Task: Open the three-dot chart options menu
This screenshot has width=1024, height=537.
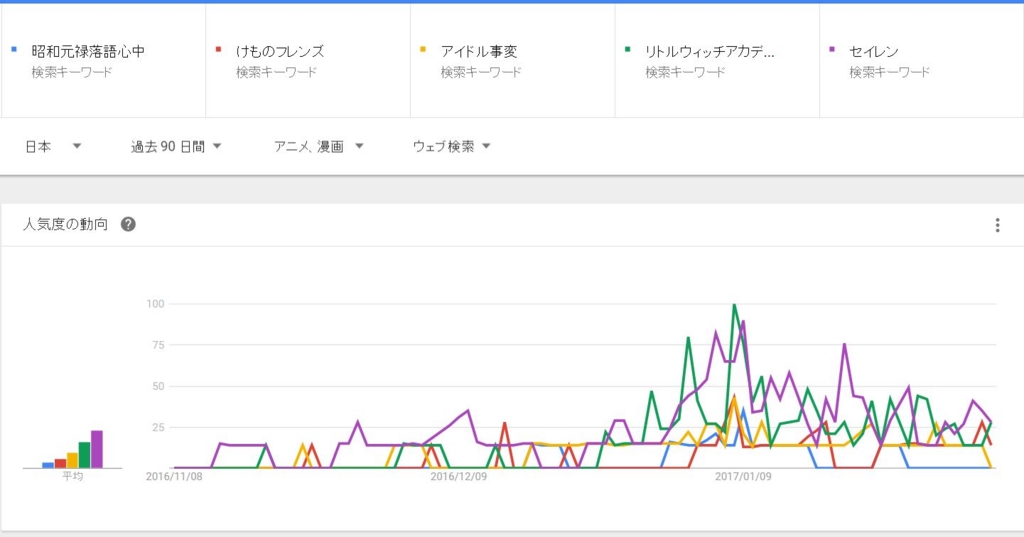Action: (x=997, y=225)
